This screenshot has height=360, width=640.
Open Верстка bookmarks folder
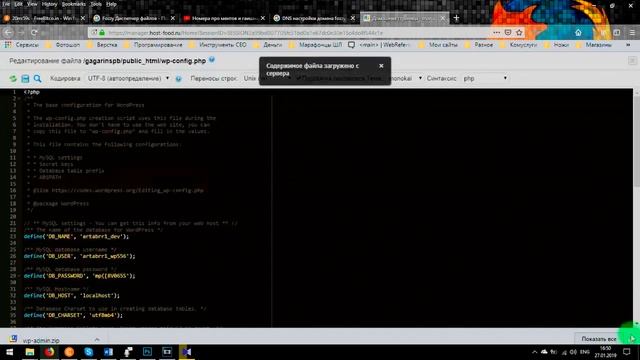pyautogui.click(x=102, y=45)
